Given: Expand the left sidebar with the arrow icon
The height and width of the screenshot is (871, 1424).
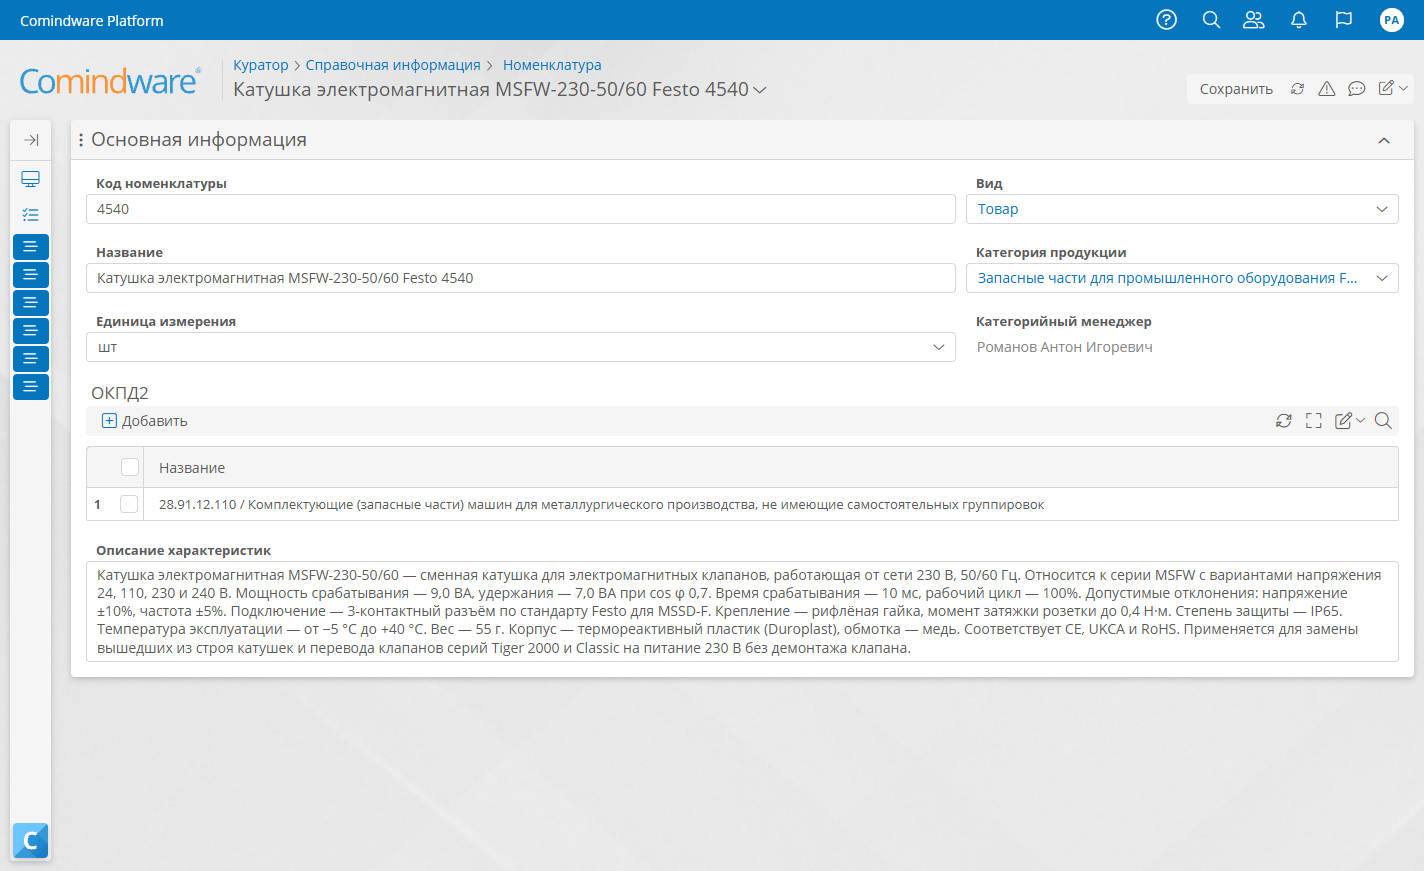Looking at the screenshot, I should click(x=31, y=140).
